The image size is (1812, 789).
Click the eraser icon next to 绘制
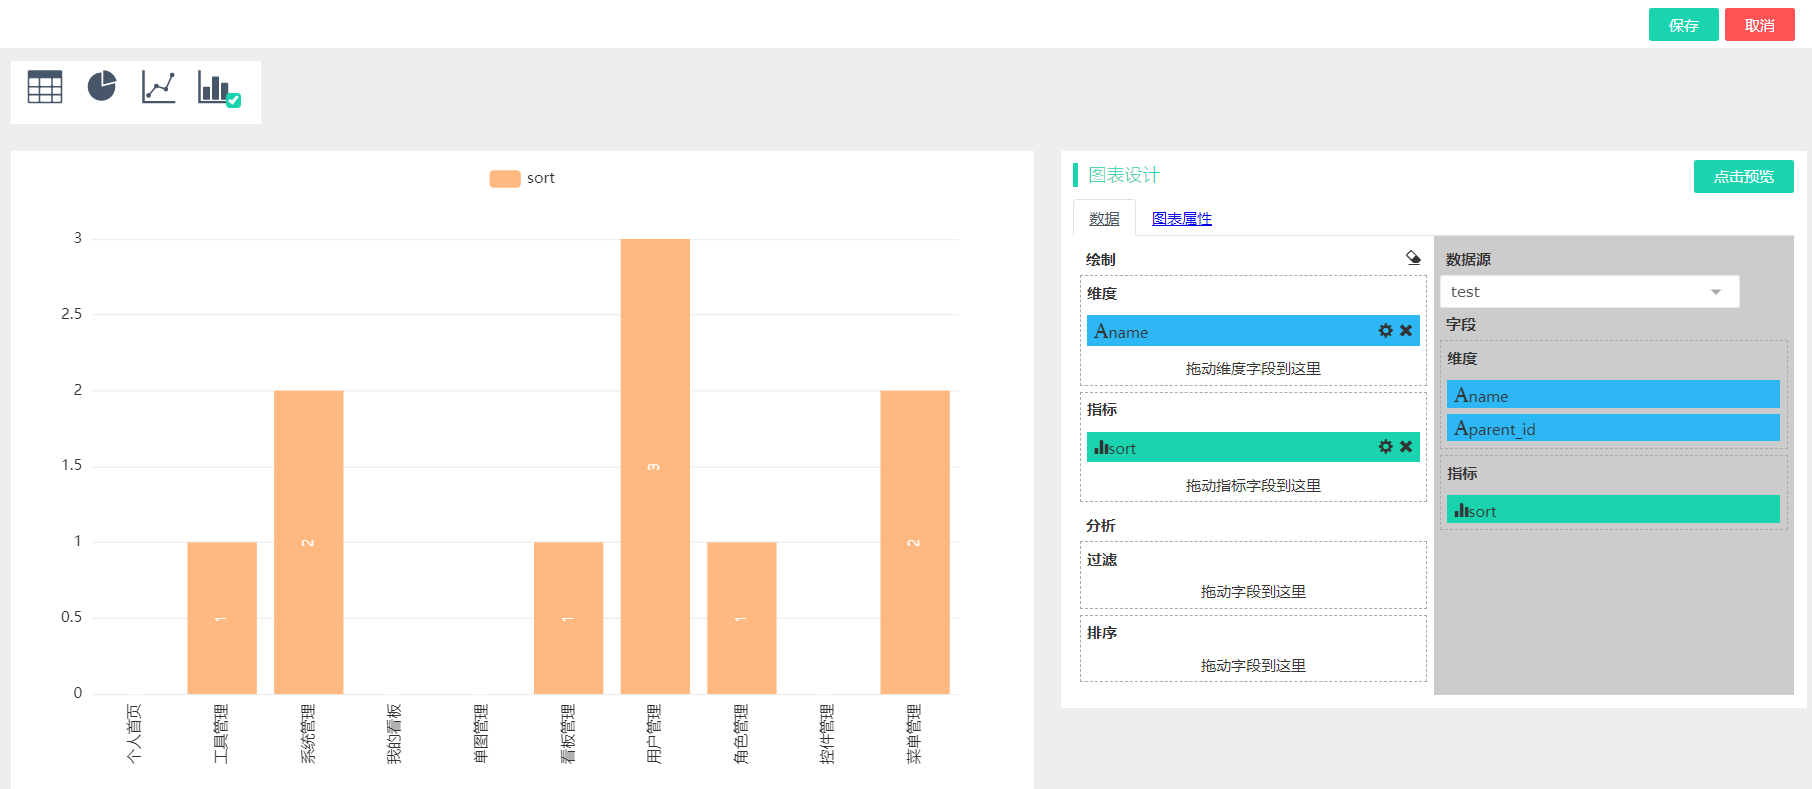tap(1413, 258)
